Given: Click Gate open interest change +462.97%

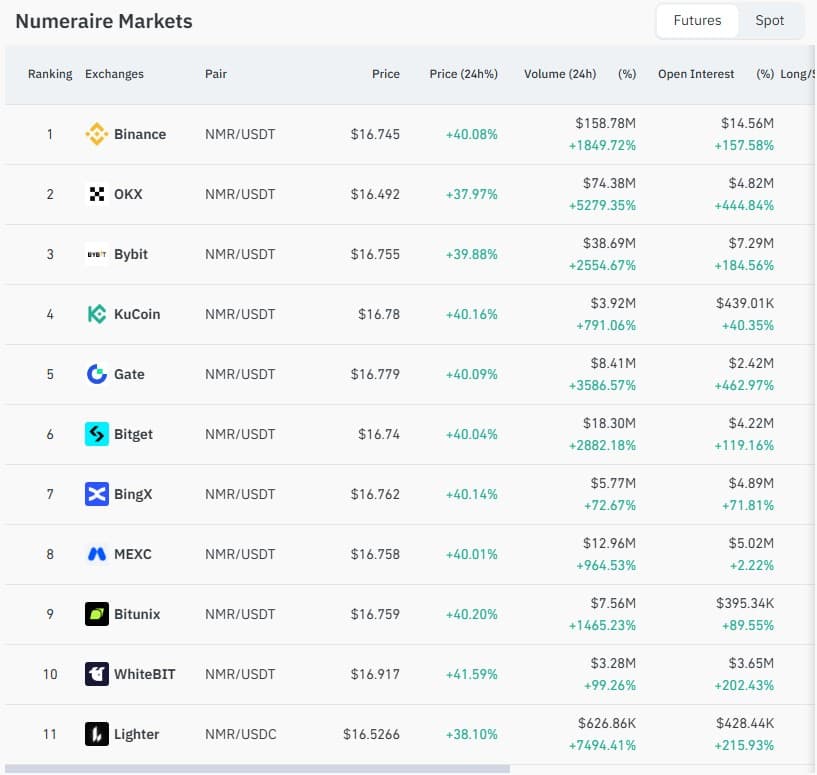Looking at the screenshot, I should point(744,386).
